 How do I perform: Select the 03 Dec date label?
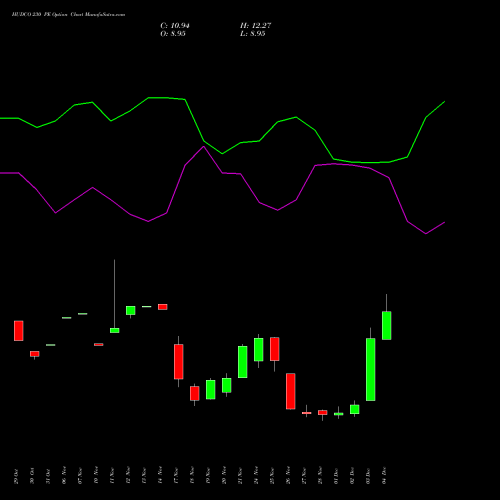click(368, 476)
